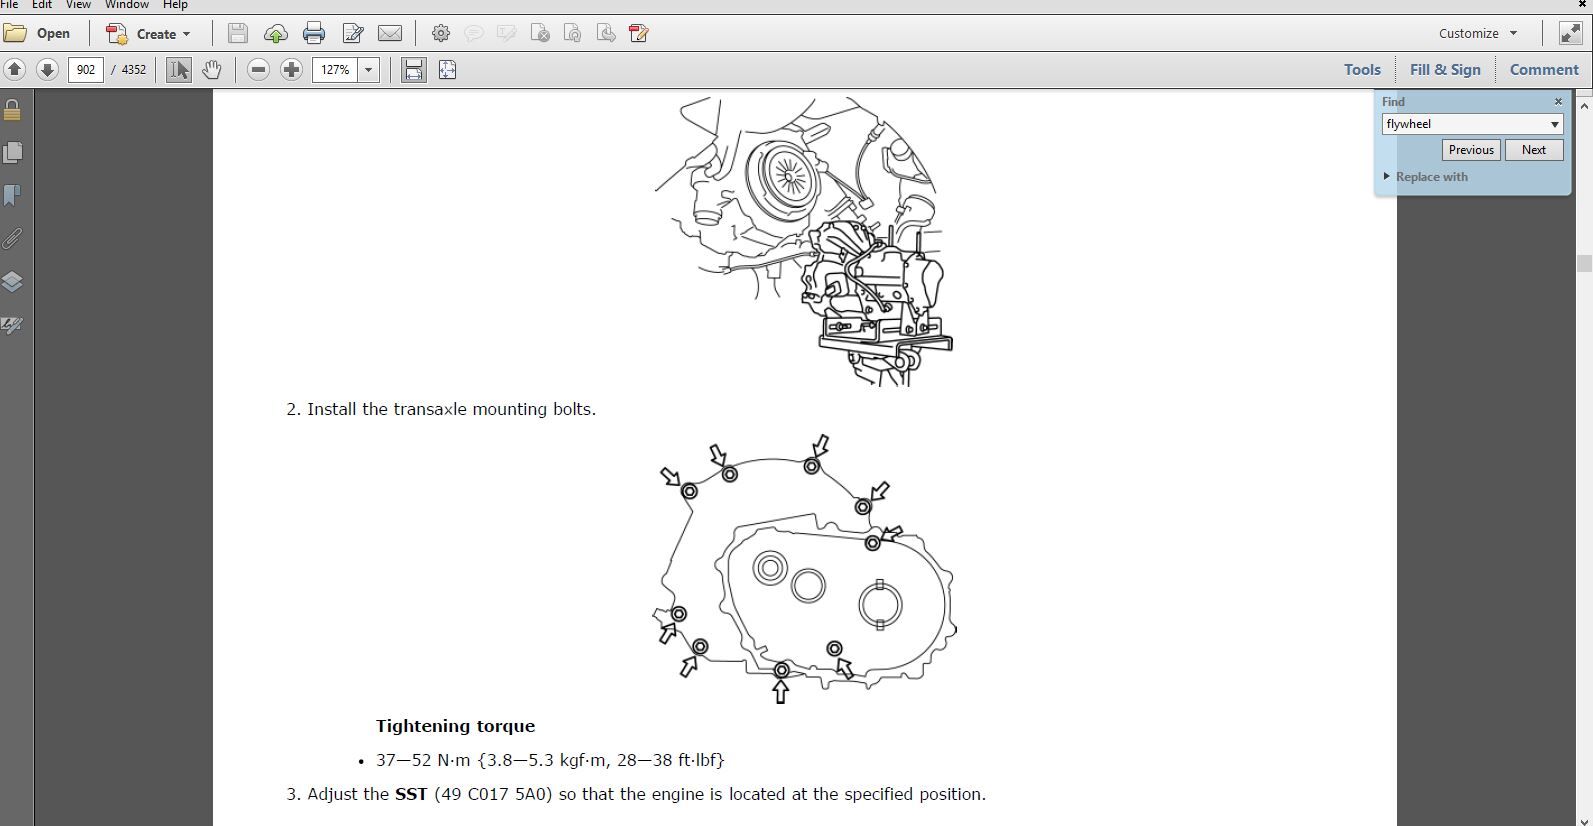Click the Next find button
Screen dimensions: 1593x826
pyautogui.click(x=1533, y=150)
